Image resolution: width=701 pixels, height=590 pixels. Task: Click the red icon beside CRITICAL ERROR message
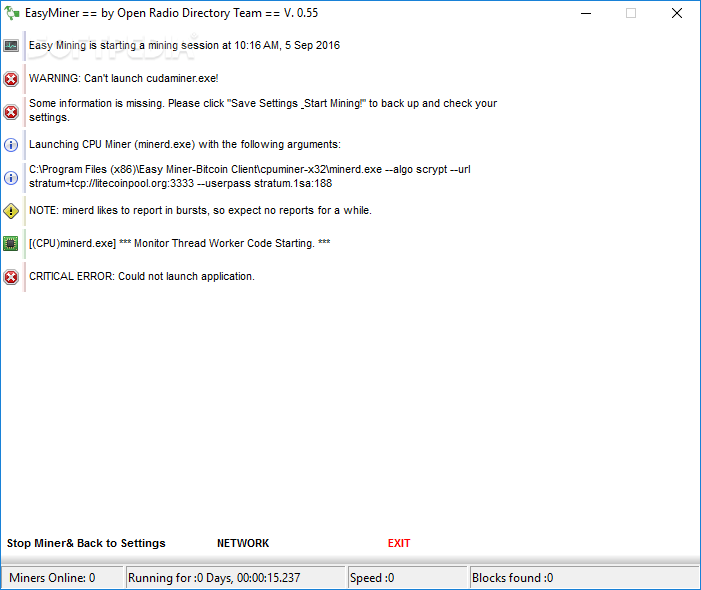tap(11, 277)
